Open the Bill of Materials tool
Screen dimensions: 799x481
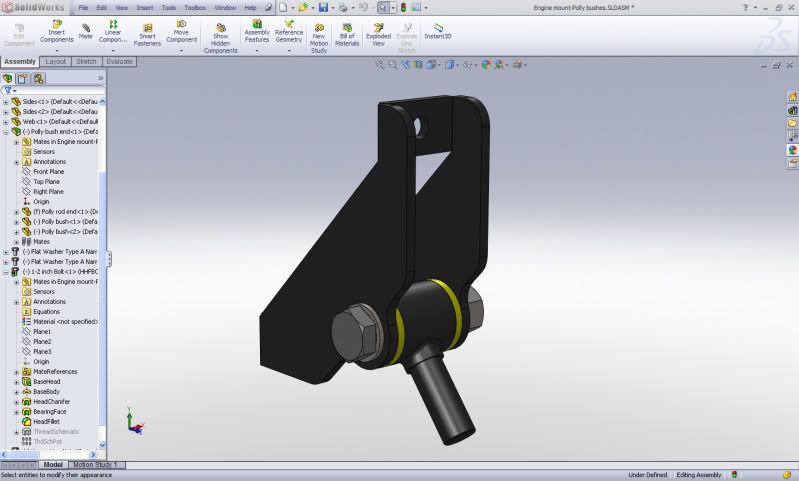(347, 33)
